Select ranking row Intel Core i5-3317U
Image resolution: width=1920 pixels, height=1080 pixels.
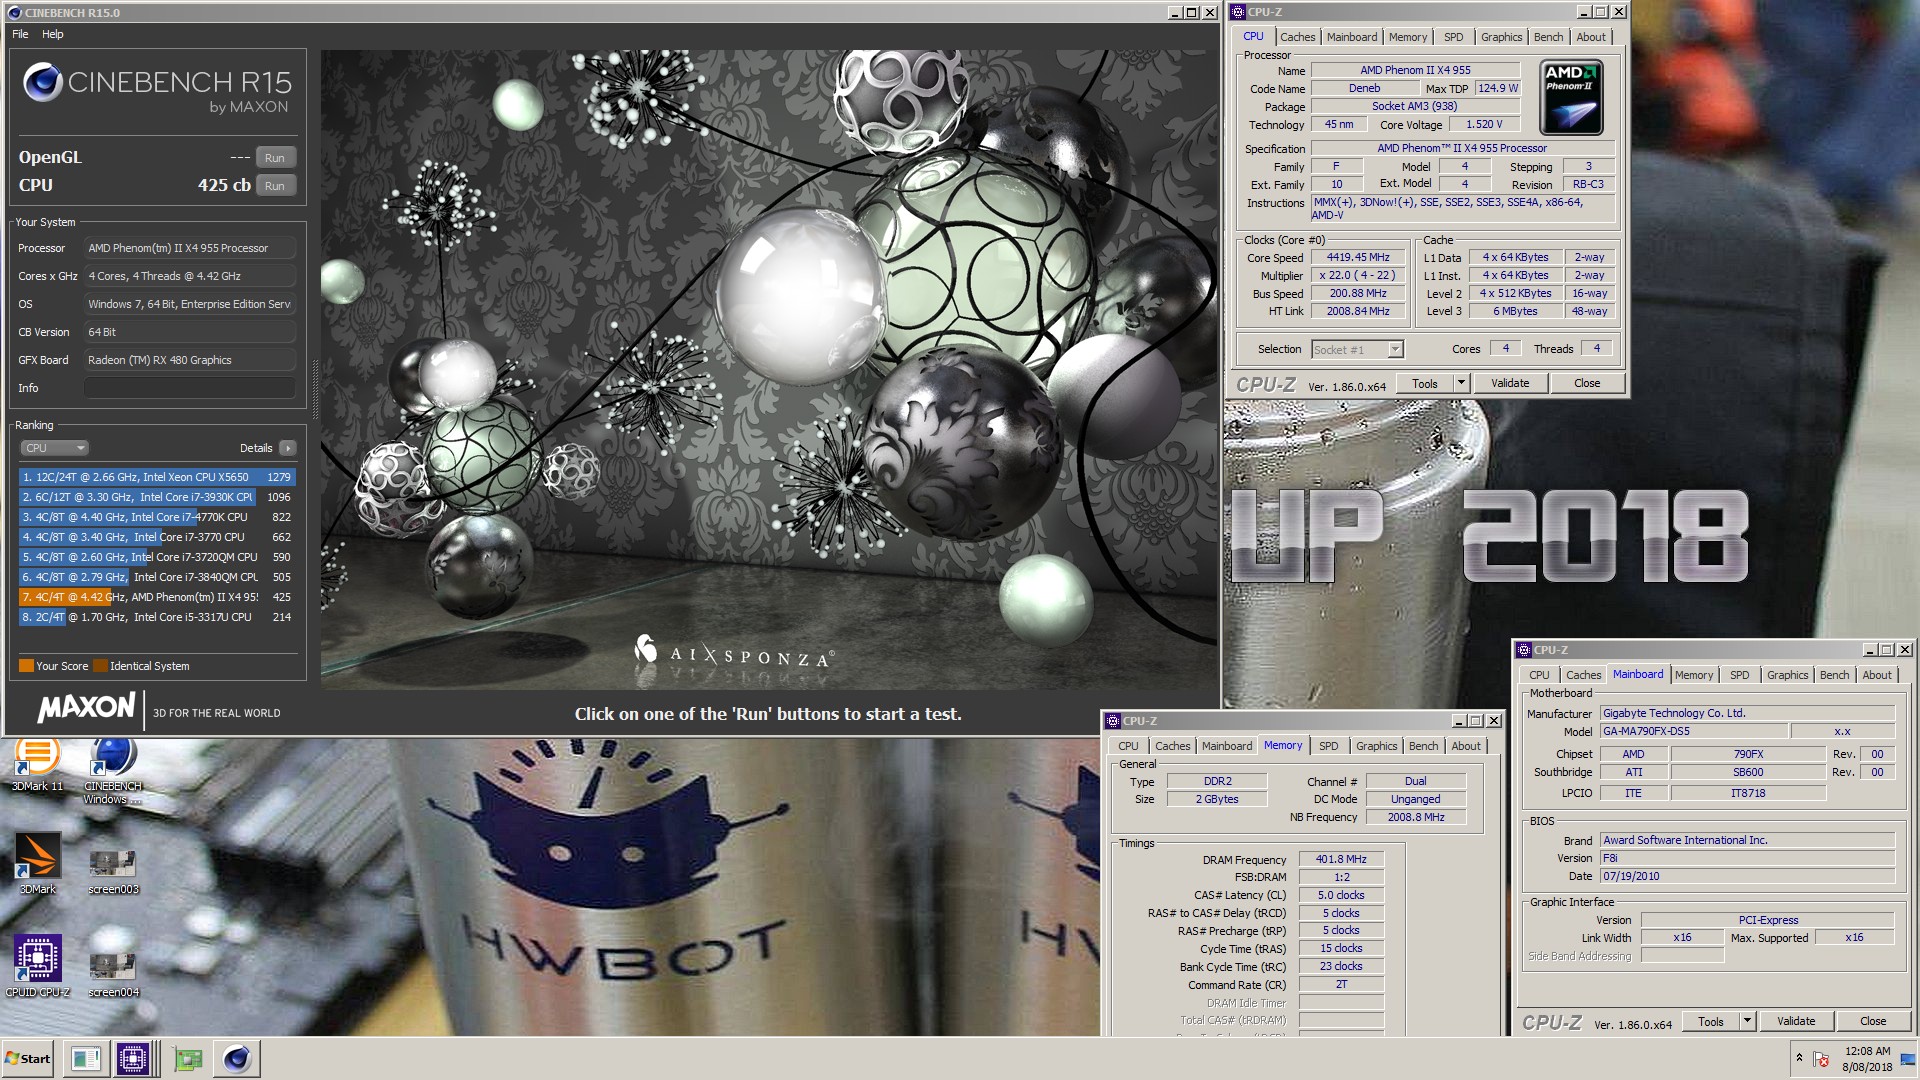[157, 617]
